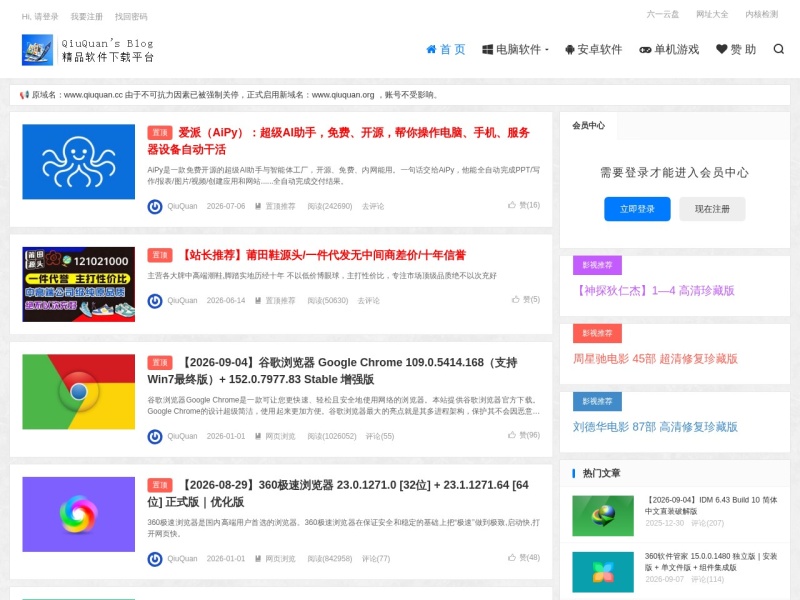The width and height of the screenshot is (800, 600).
Task: Click 请登录 link at top left
Action: click(46, 17)
